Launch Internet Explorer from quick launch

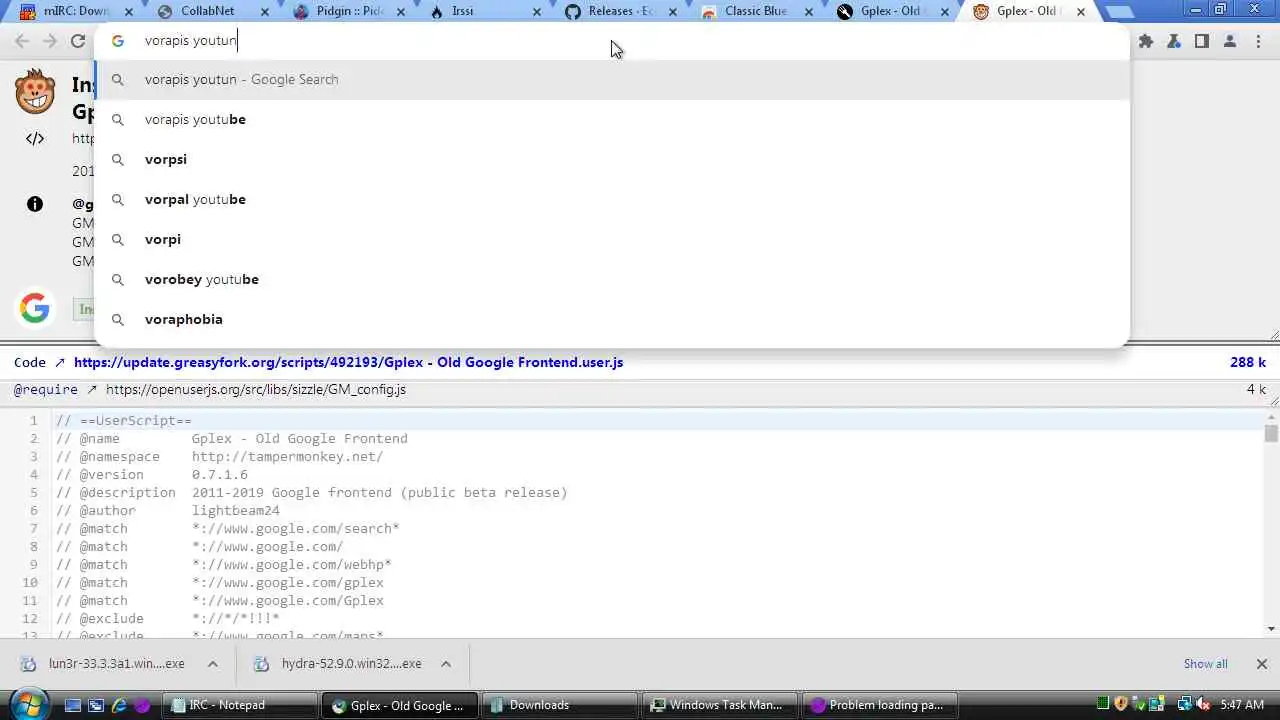coord(120,705)
